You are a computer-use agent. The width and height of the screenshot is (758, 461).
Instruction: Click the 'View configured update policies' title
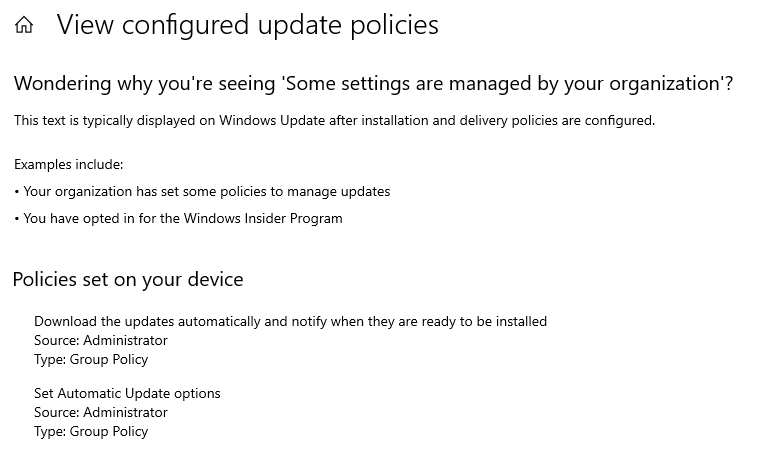click(x=248, y=25)
